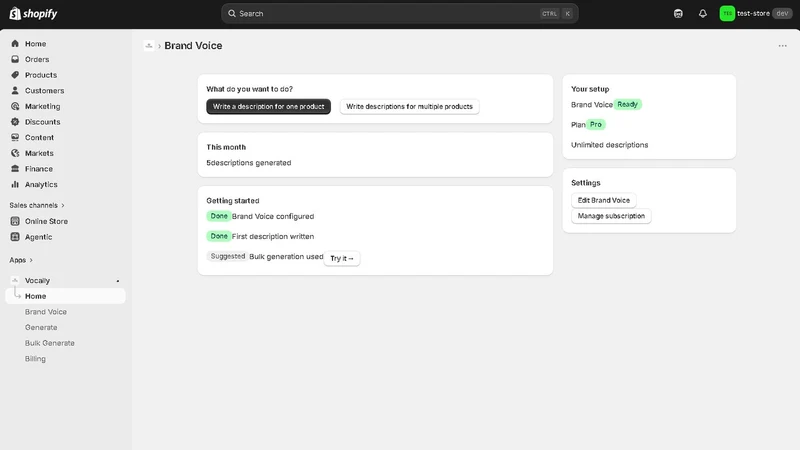This screenshot has width=800, height=450.
Task: Open Online Store via its storefront icon
Action: [x=15, y=221]
